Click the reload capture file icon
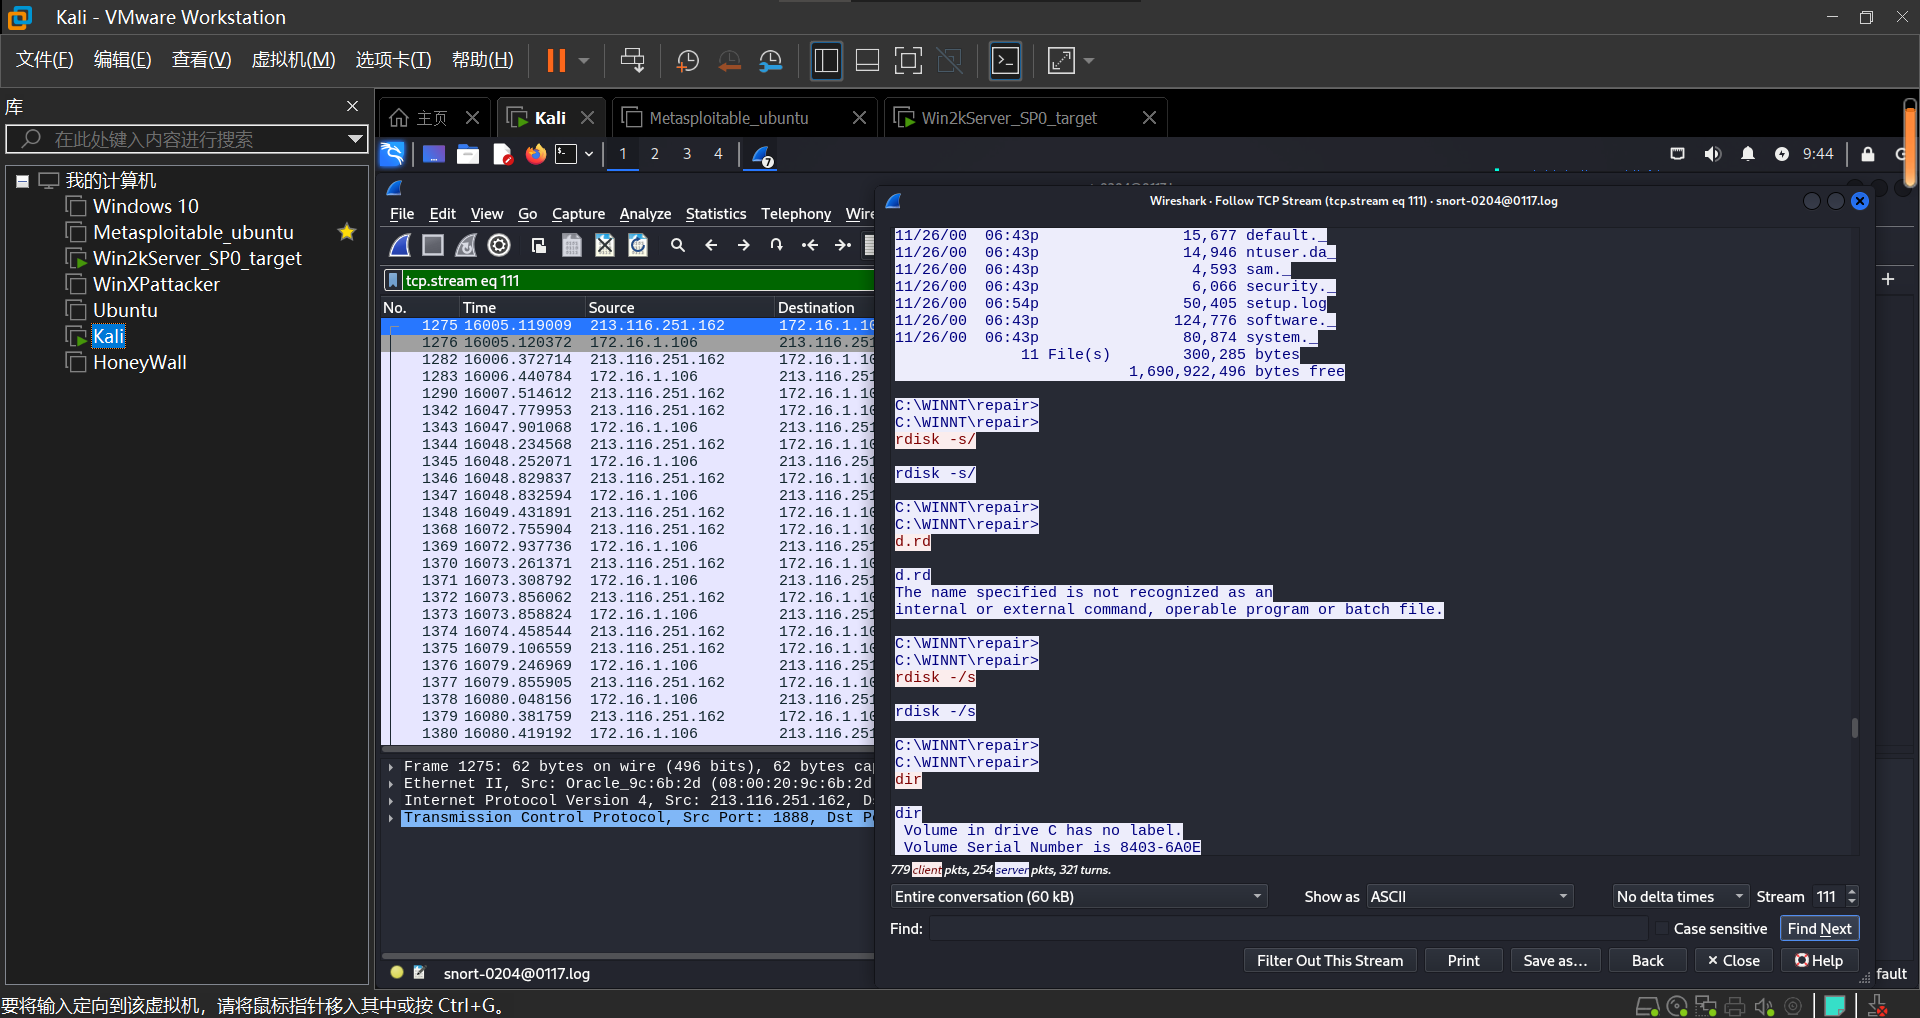Image resolution: width=1920 pixels, height=1018 pixels. pos(638,245)
